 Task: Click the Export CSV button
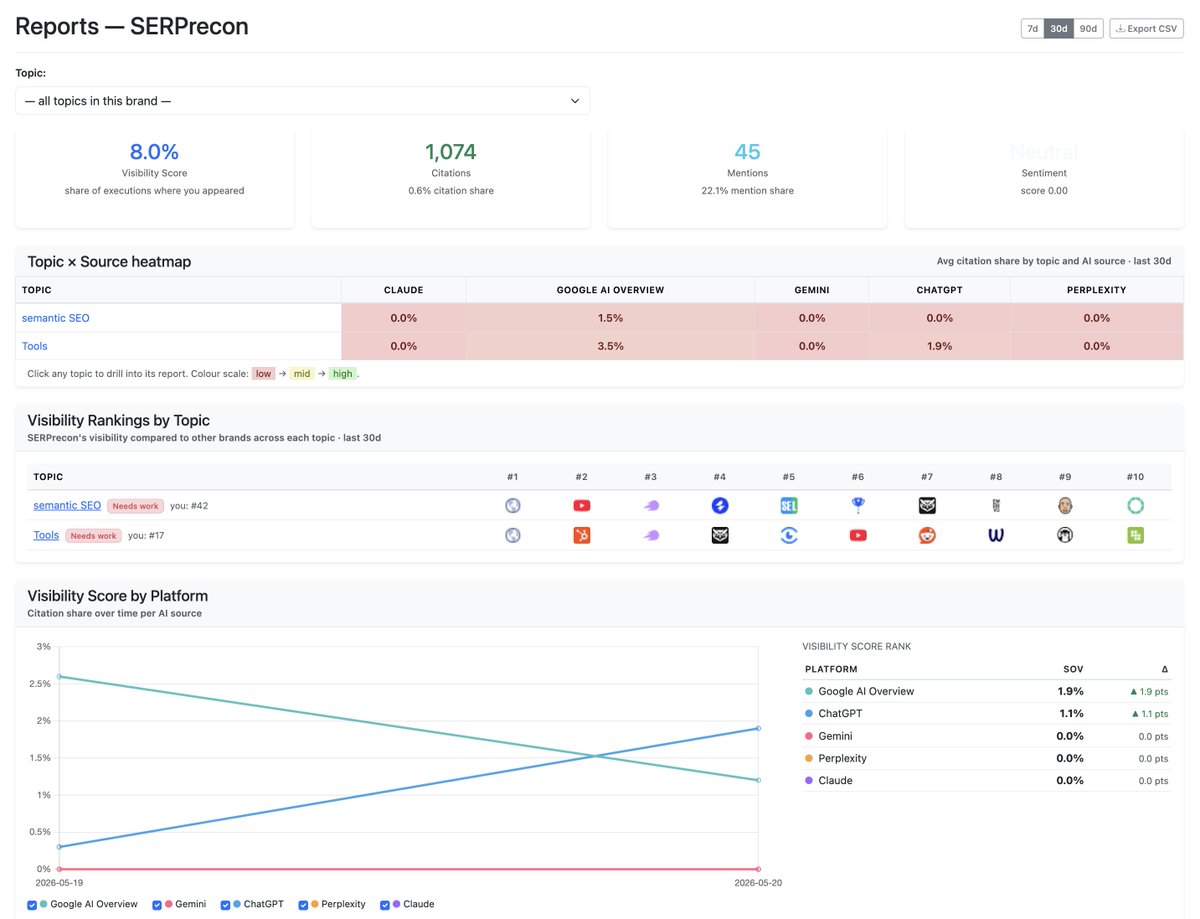(x=1147, y=29)
